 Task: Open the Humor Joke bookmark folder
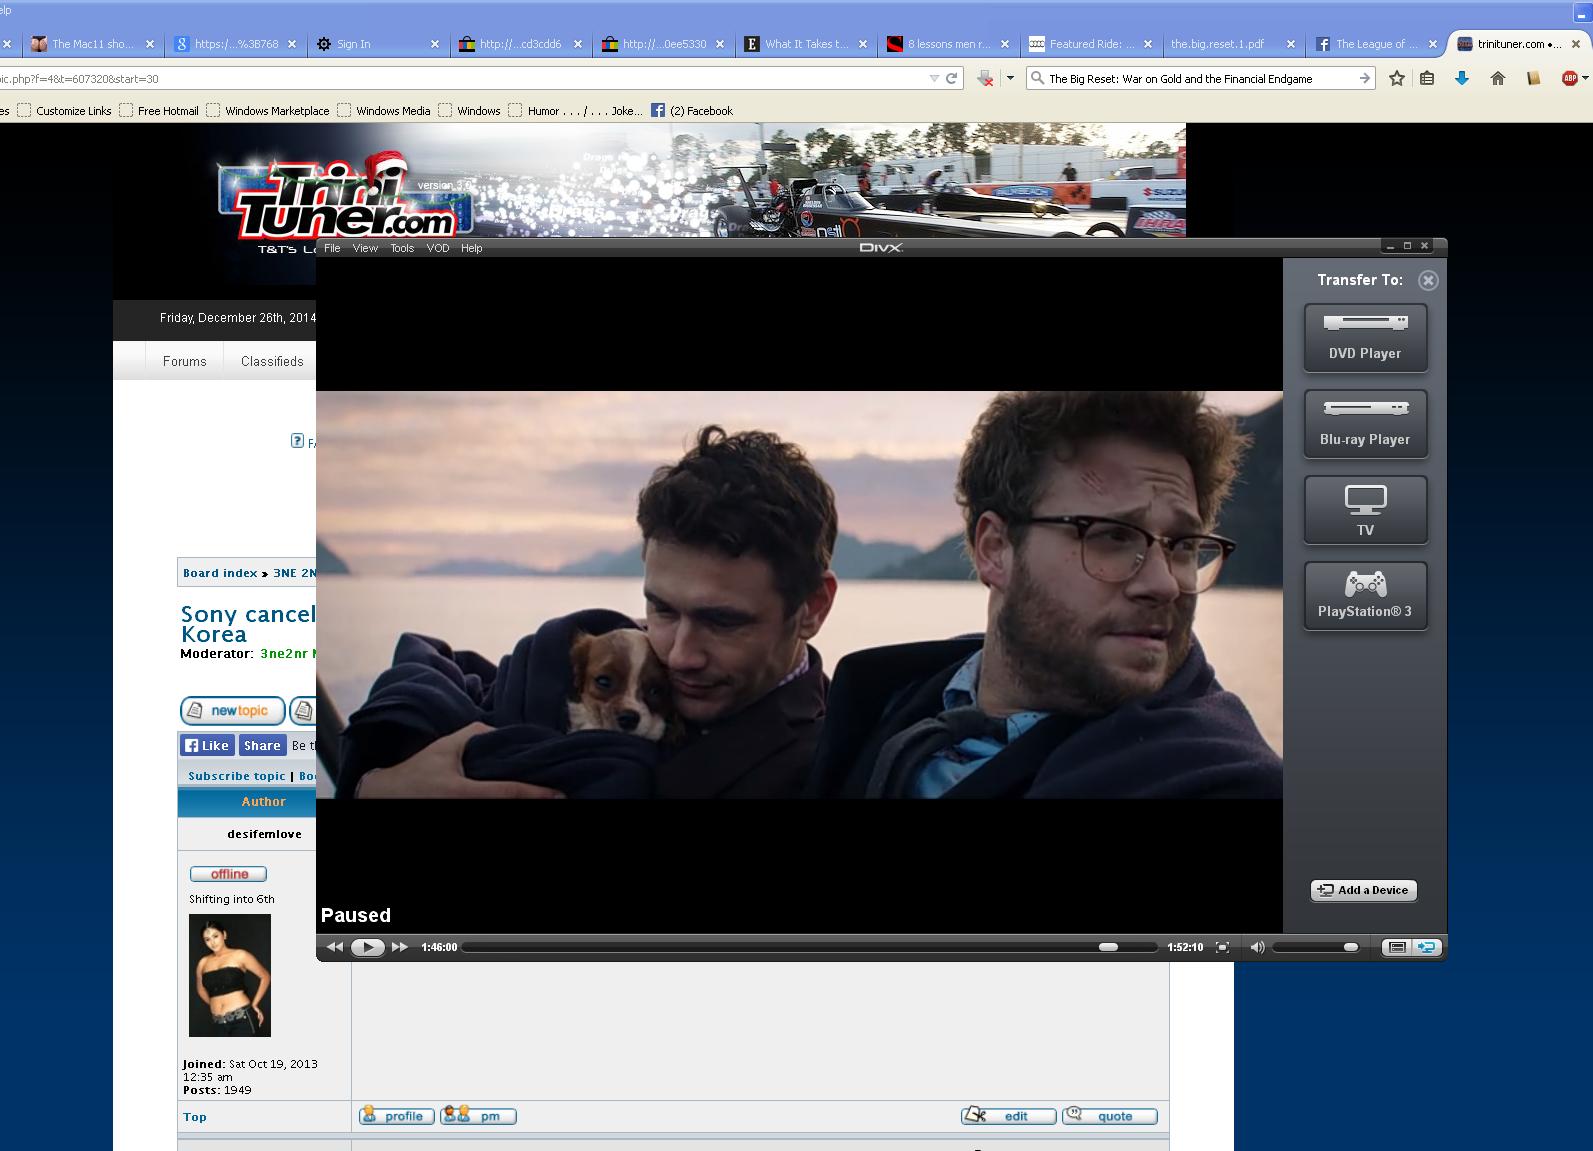[x=576, y=111]
